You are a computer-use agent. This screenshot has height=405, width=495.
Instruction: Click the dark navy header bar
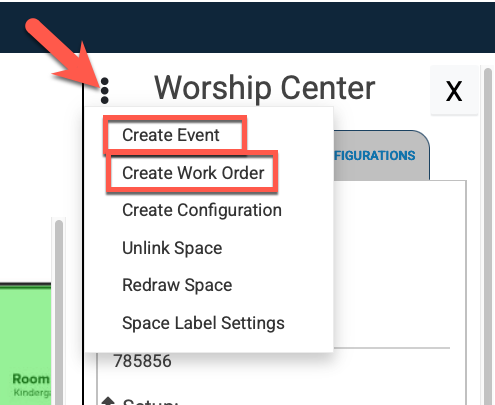[x=247, y=27]
